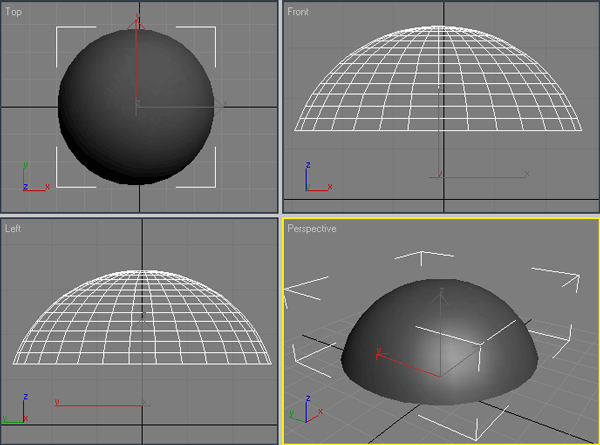Viewport: 600px width, 445px height.
Task: Open the Top viewport label menu
Action: tap(13, 12)
